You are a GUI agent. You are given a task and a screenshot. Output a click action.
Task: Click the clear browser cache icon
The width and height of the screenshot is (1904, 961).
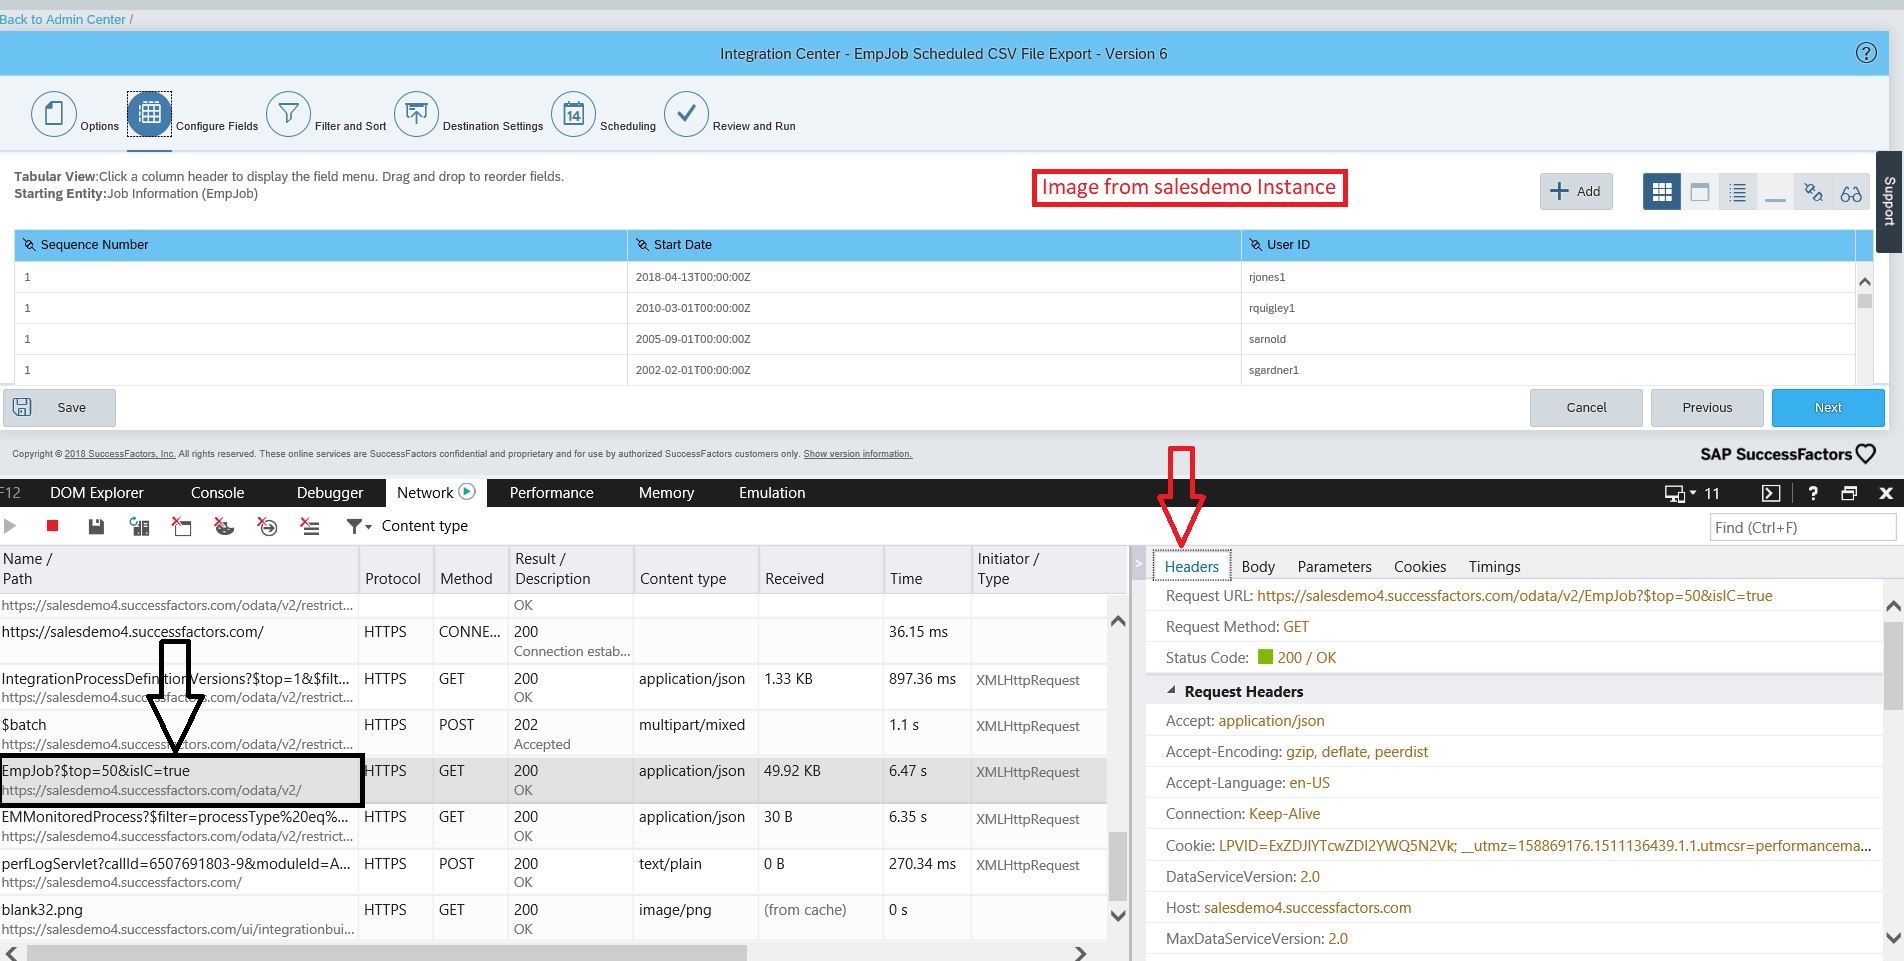pos(181,526)
